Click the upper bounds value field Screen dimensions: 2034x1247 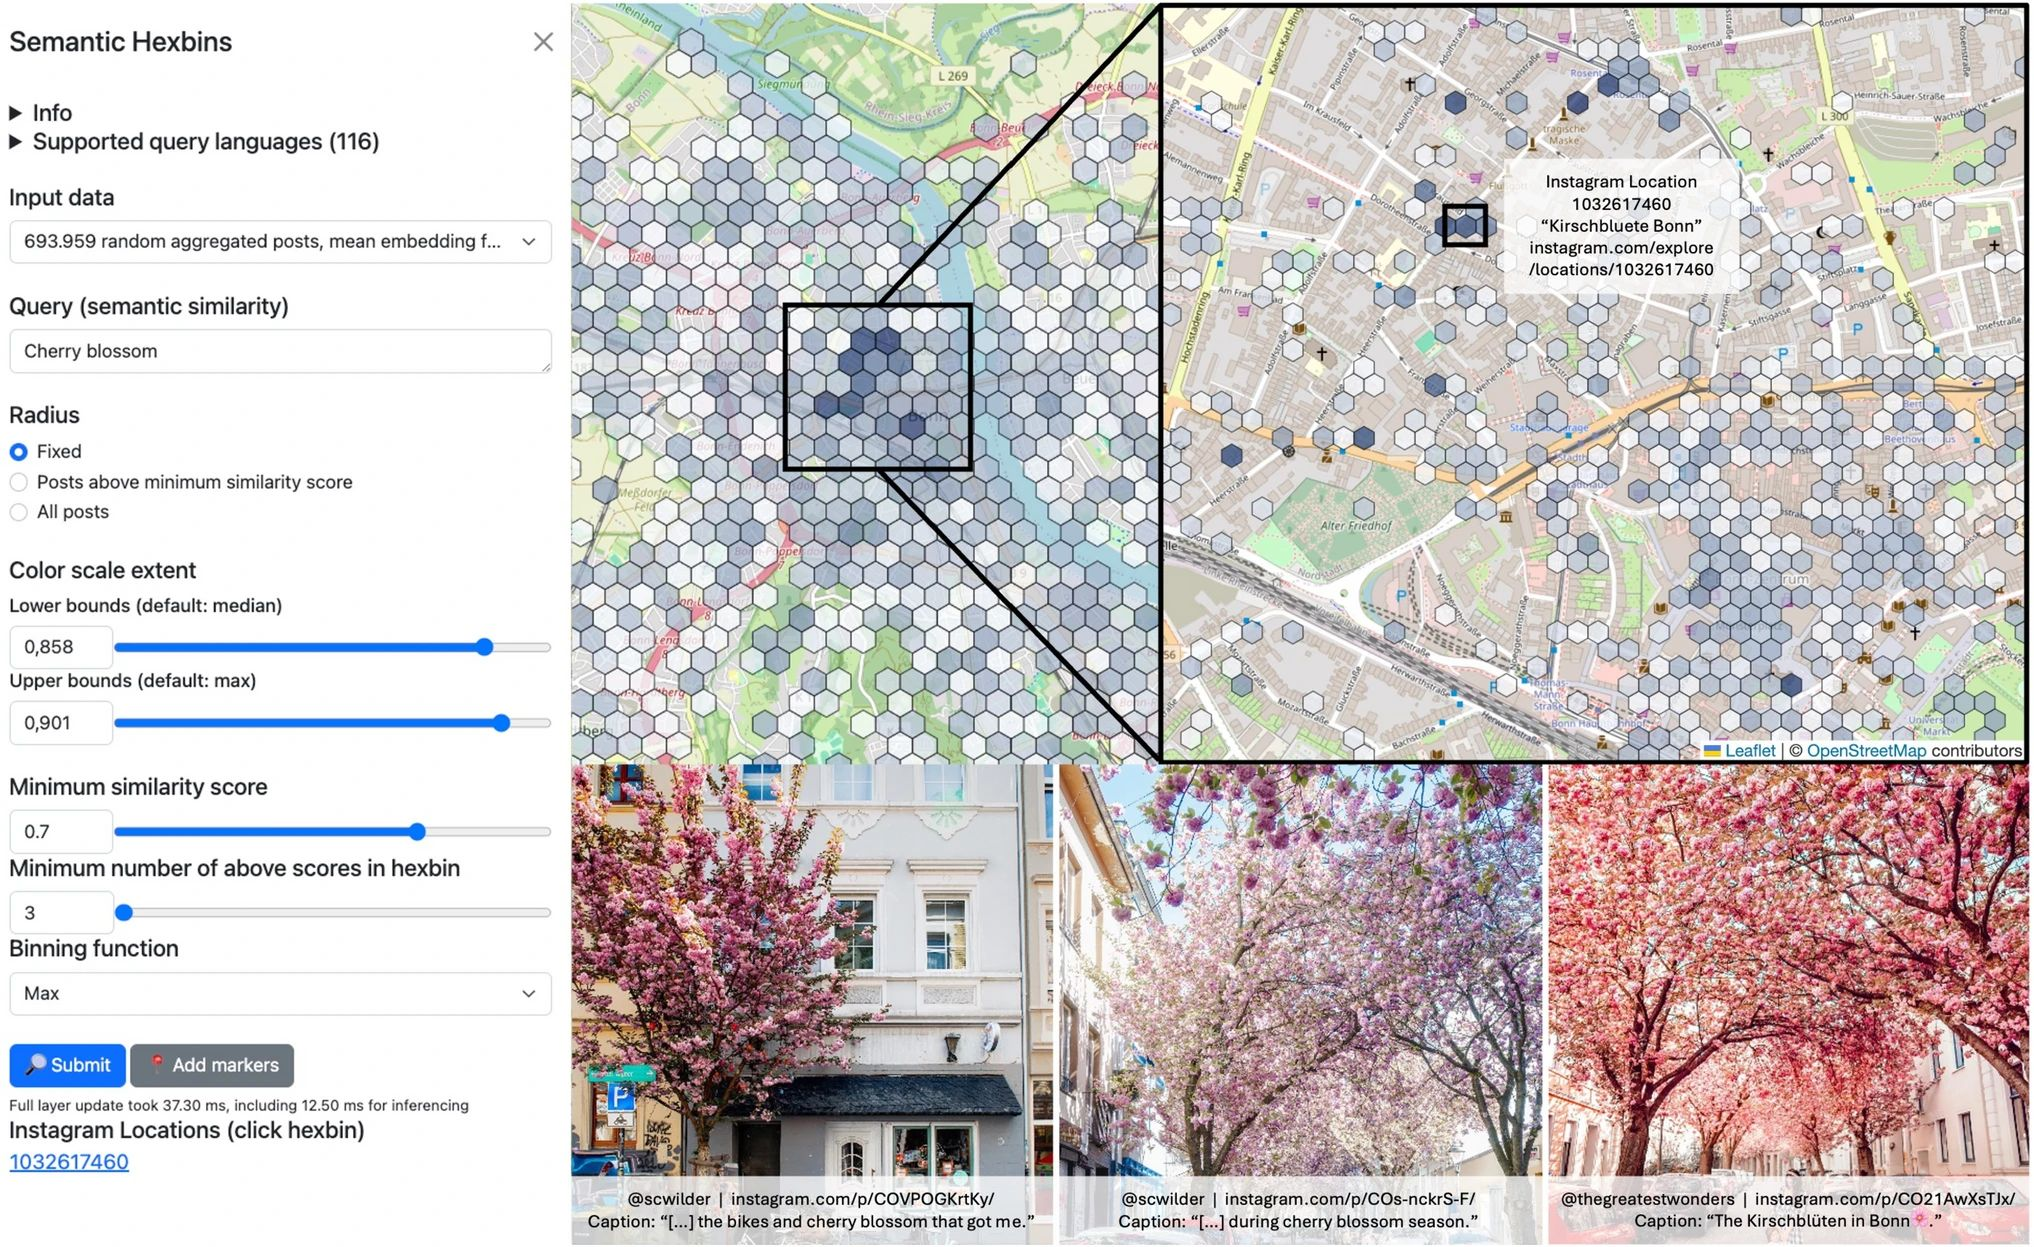(x=61, y=723)
